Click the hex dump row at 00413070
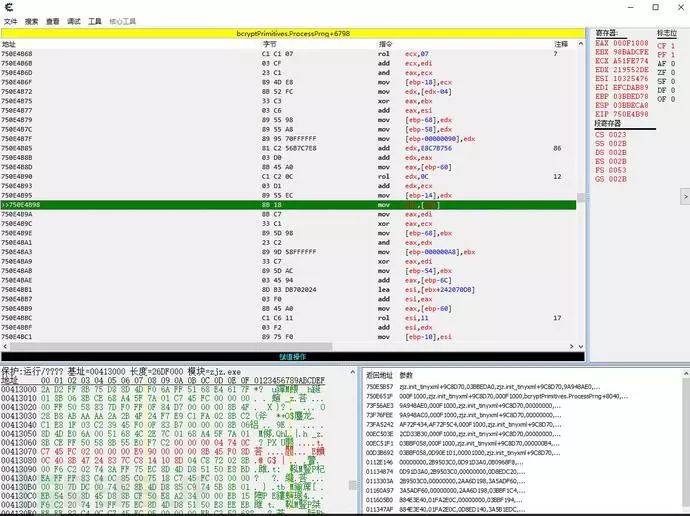The width and height of the screenshot is (690, 516). point(163,451)
